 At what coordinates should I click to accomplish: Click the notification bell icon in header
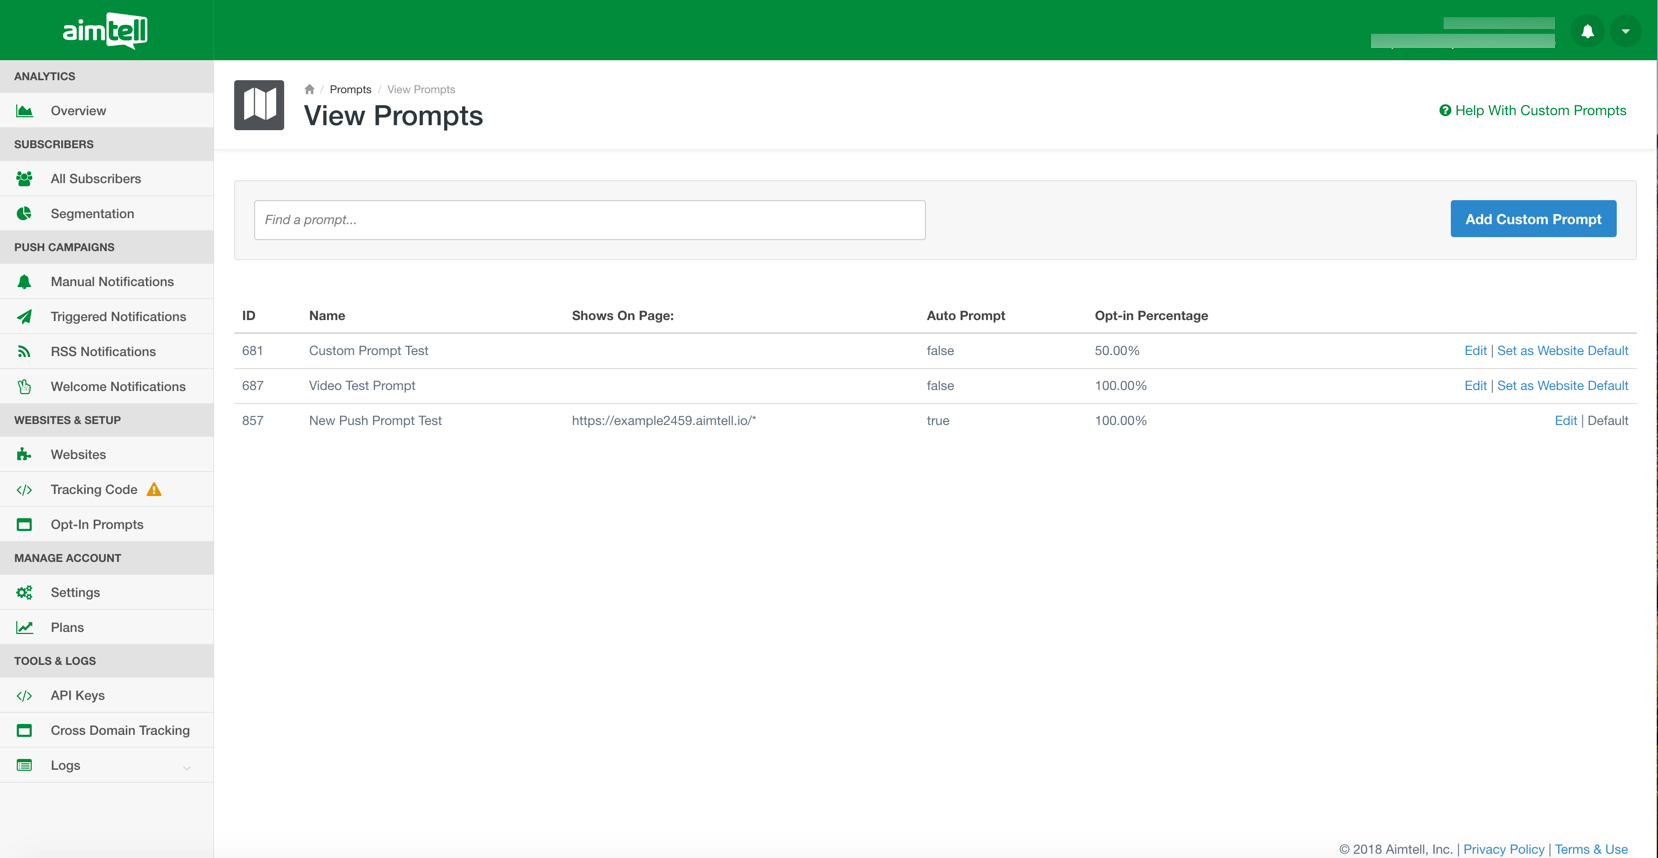(x=1587, y=32)
